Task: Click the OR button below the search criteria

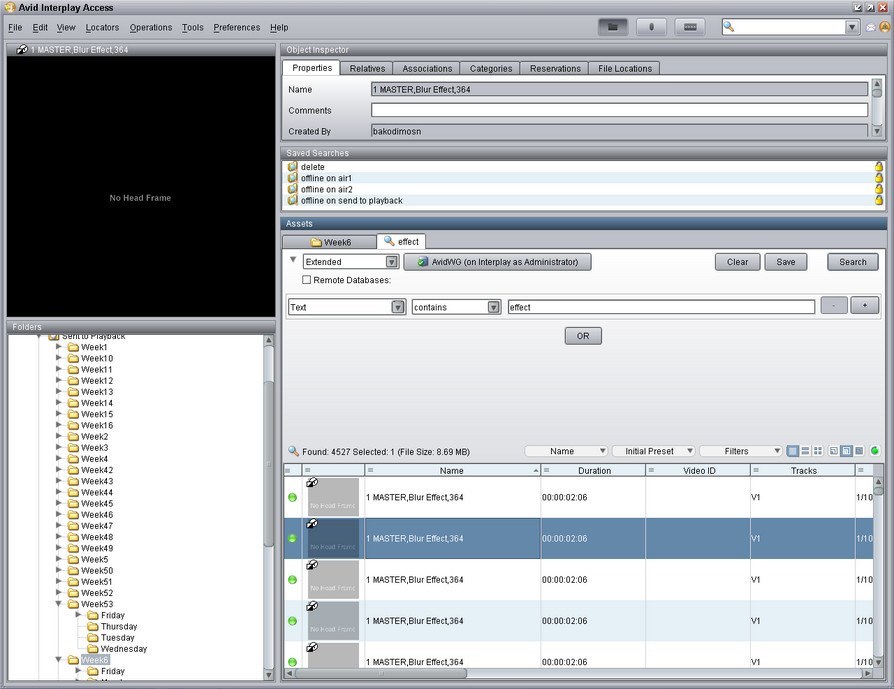Action: point(583,335)
